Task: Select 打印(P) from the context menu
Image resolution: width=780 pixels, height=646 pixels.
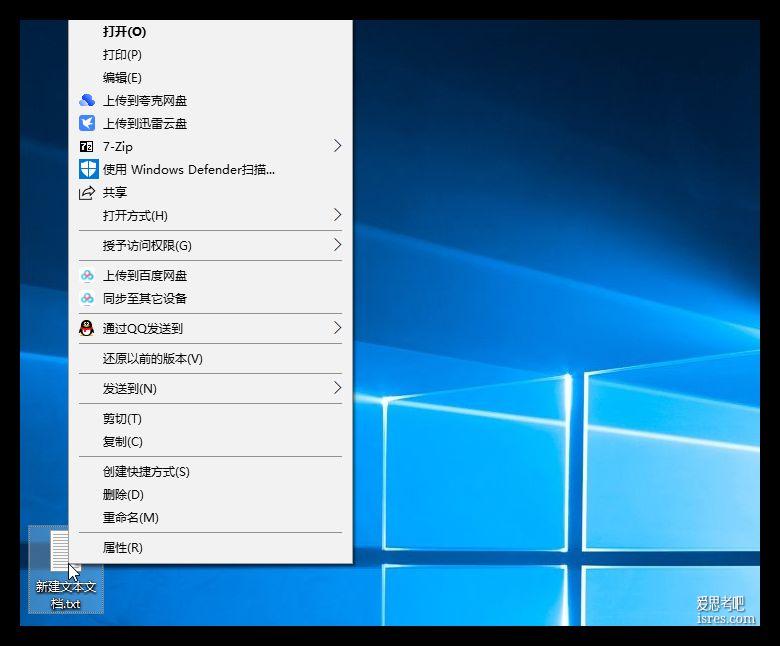Action: [x=122, y=54]
